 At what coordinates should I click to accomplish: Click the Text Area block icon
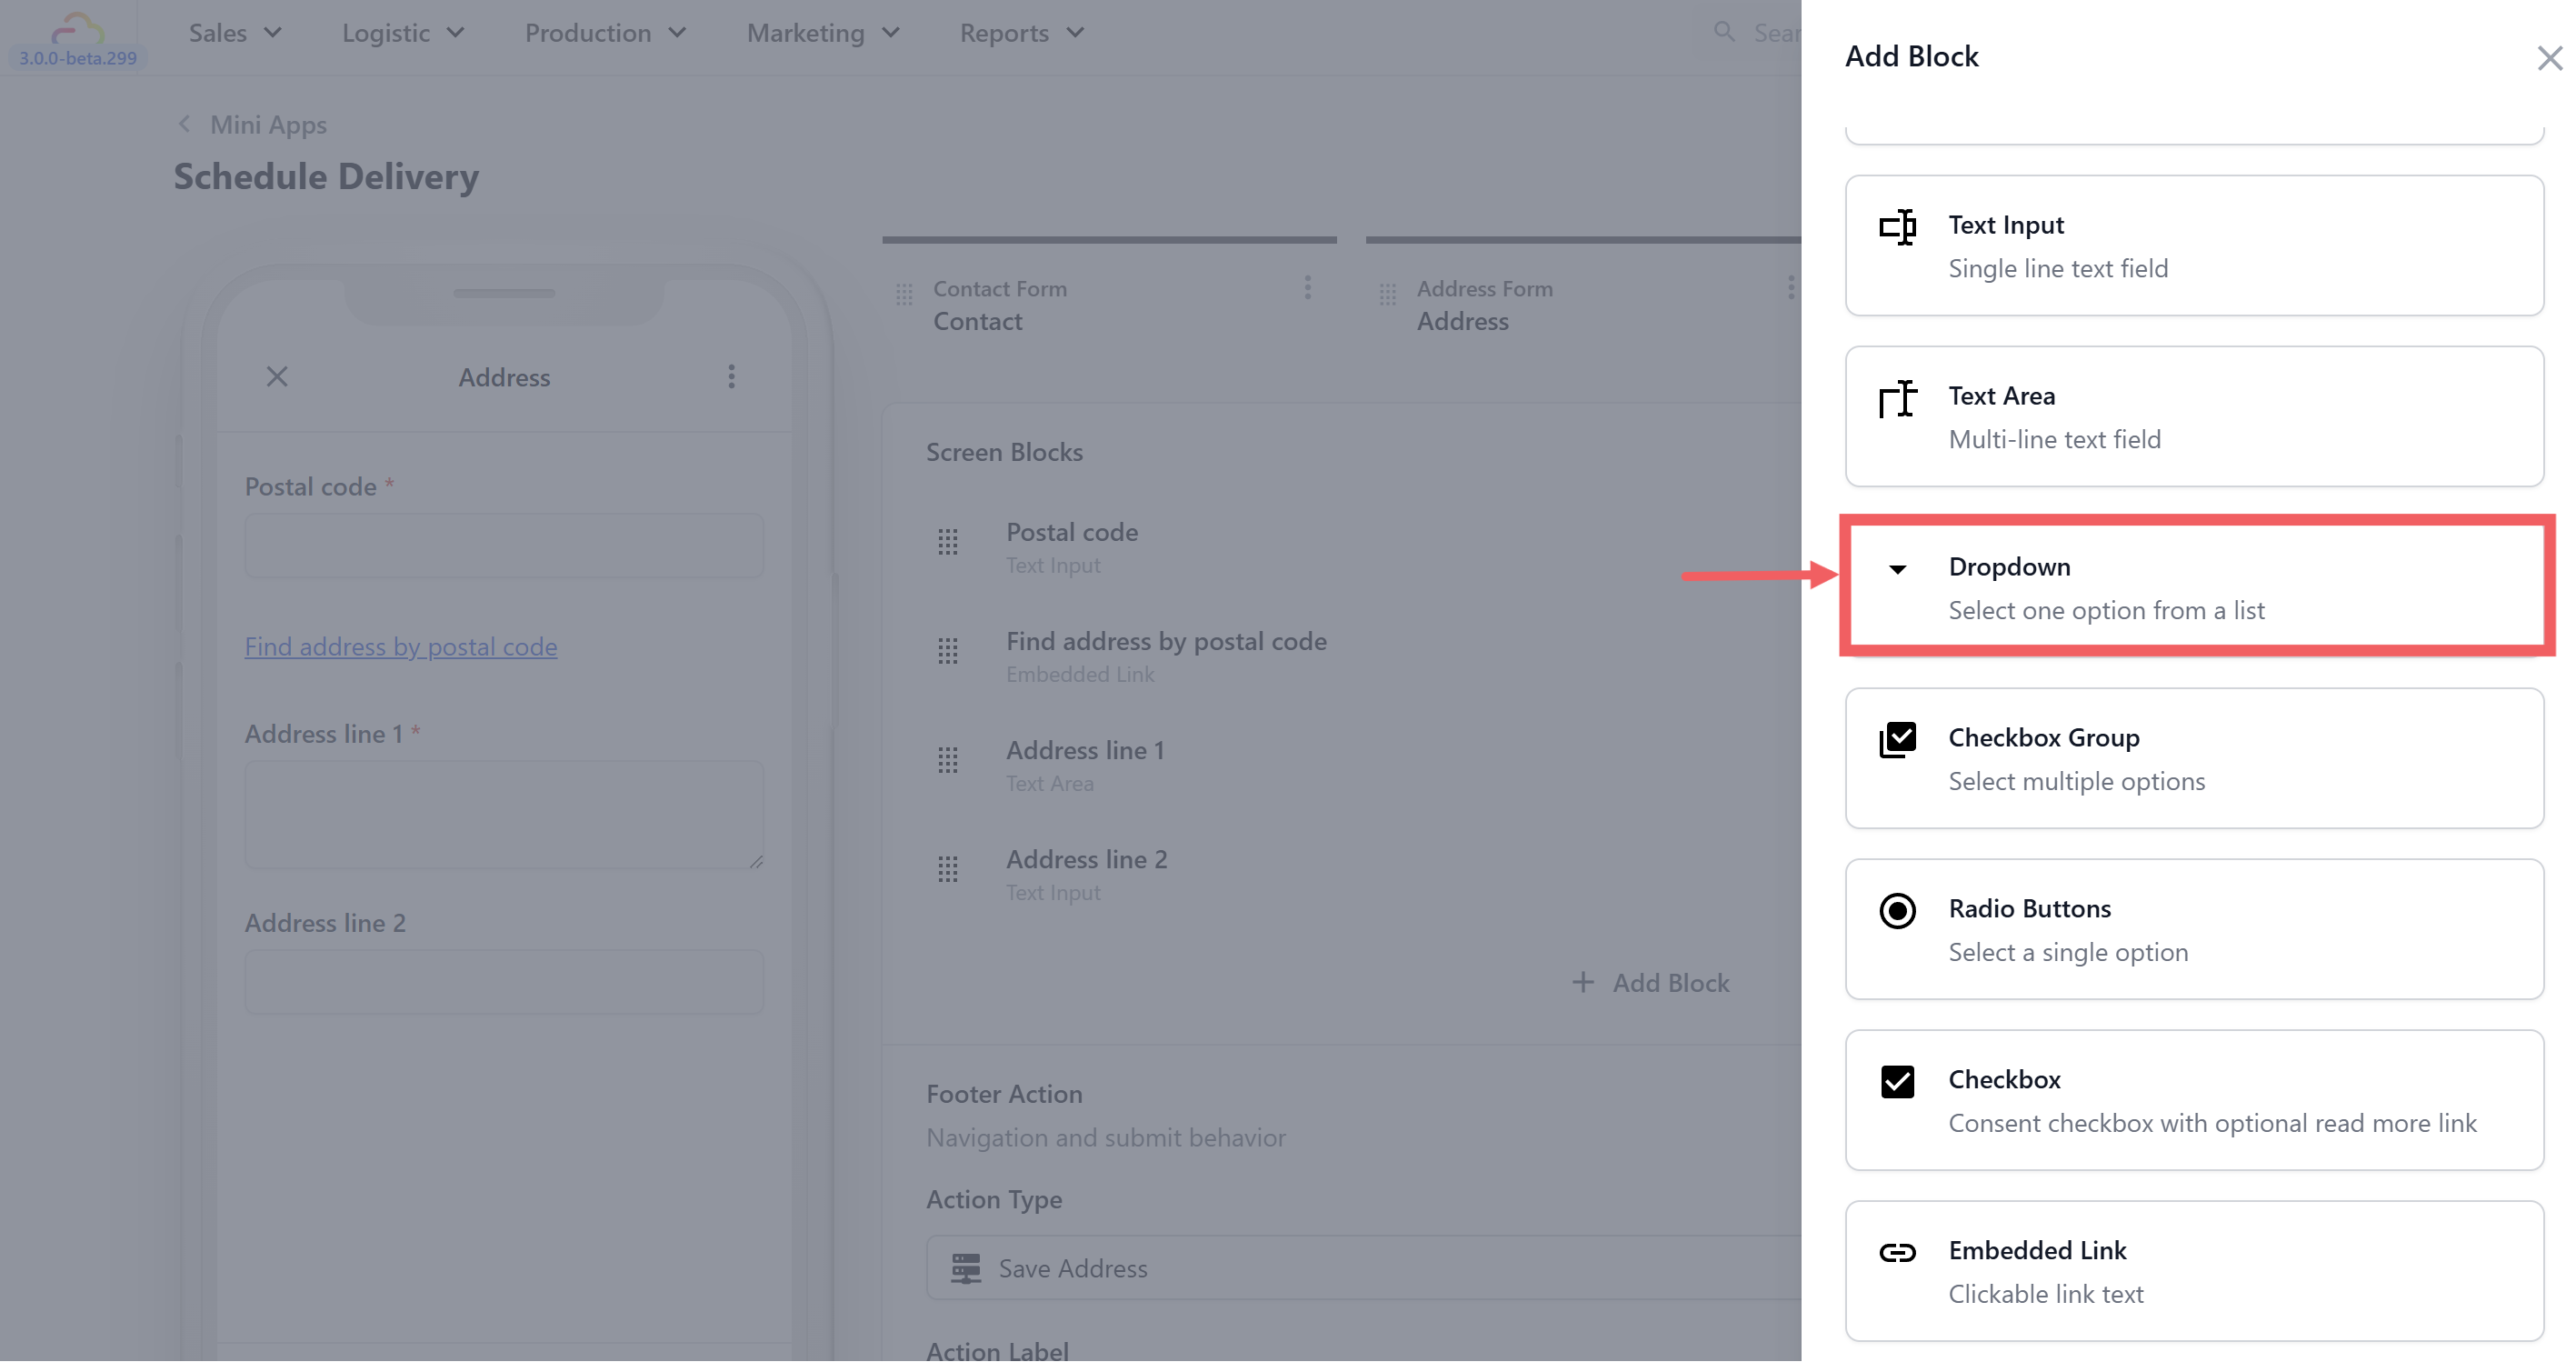click(1896, 398)
